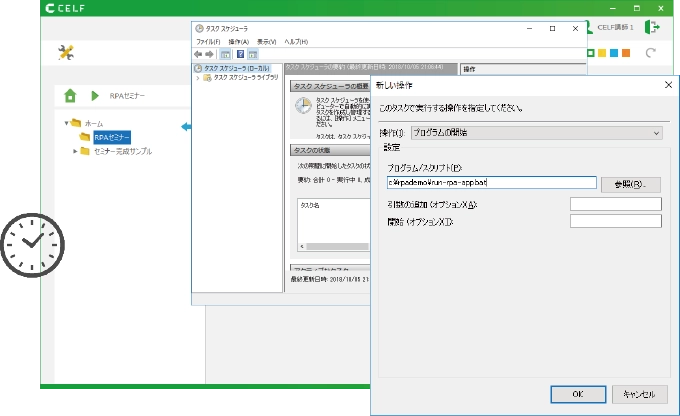Click タスク スケジューラ ライブラリ folder icon
Viewport: 680px width, 416px height.
coord(207,78)
